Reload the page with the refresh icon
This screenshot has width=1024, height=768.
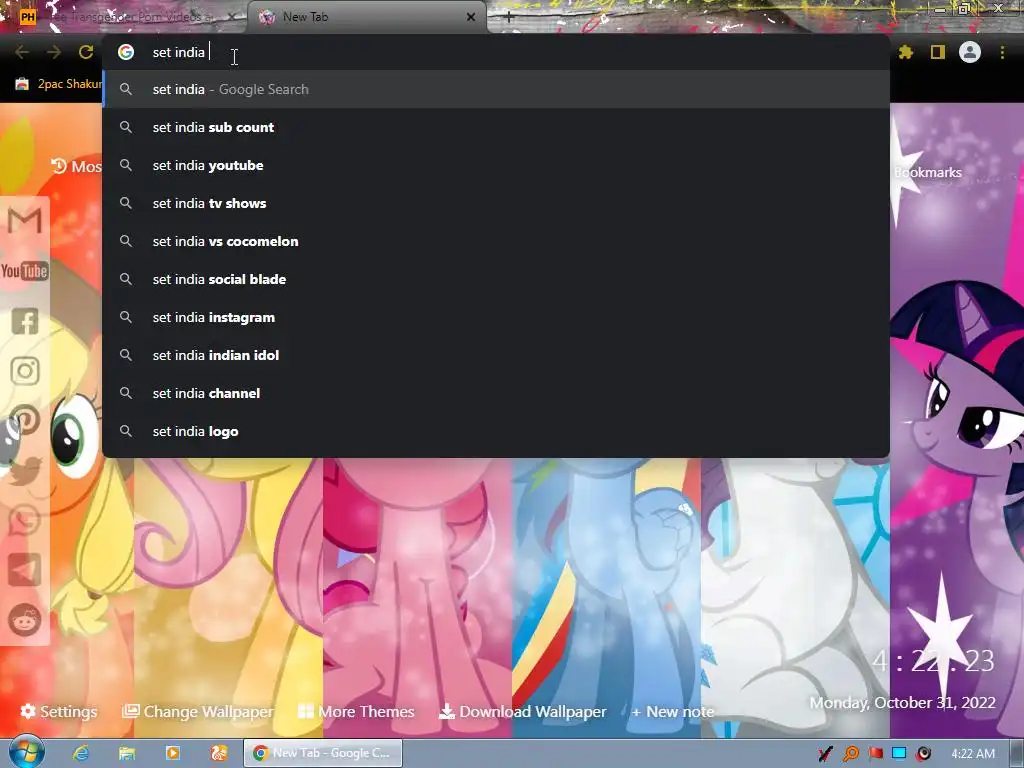[x=86, y=52]
